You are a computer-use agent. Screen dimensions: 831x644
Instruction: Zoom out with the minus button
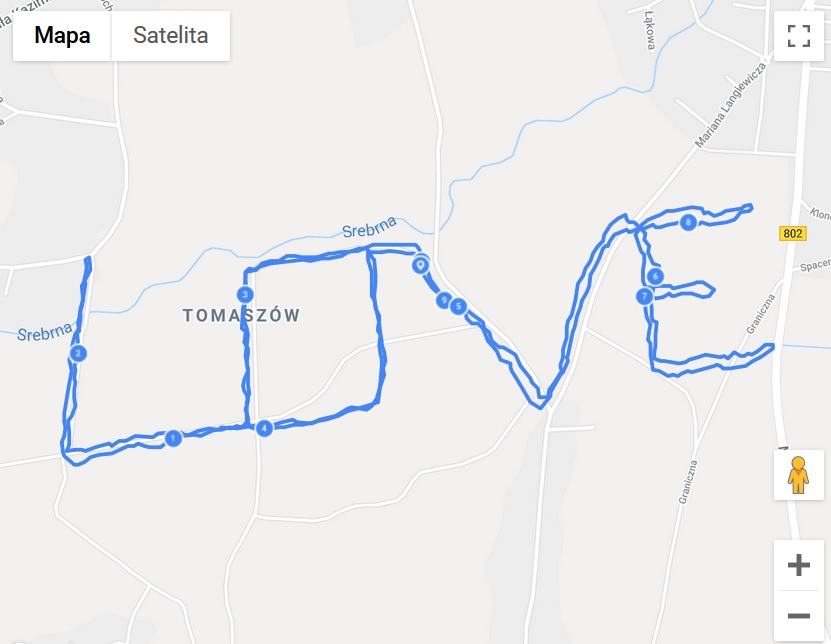point(799,616)
